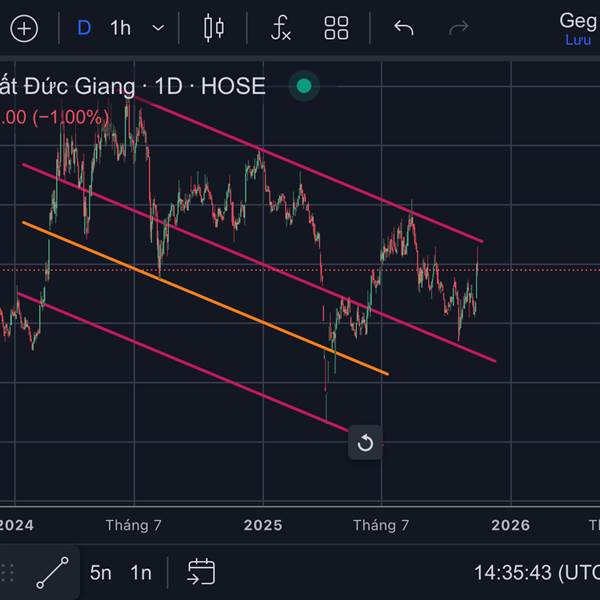This screenshot has height=600, width=600.
Task: Switch to the 1h interval
Action: (x=120, y=28)
